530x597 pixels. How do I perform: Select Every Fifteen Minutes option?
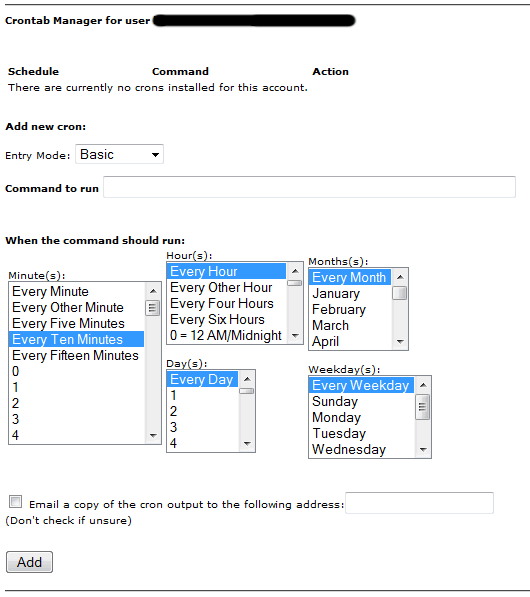76,355
